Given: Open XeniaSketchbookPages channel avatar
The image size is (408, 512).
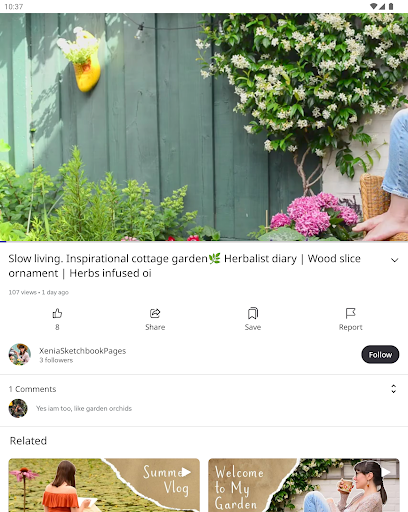Looking at the screenshot, I should click(x=20, y=354).
